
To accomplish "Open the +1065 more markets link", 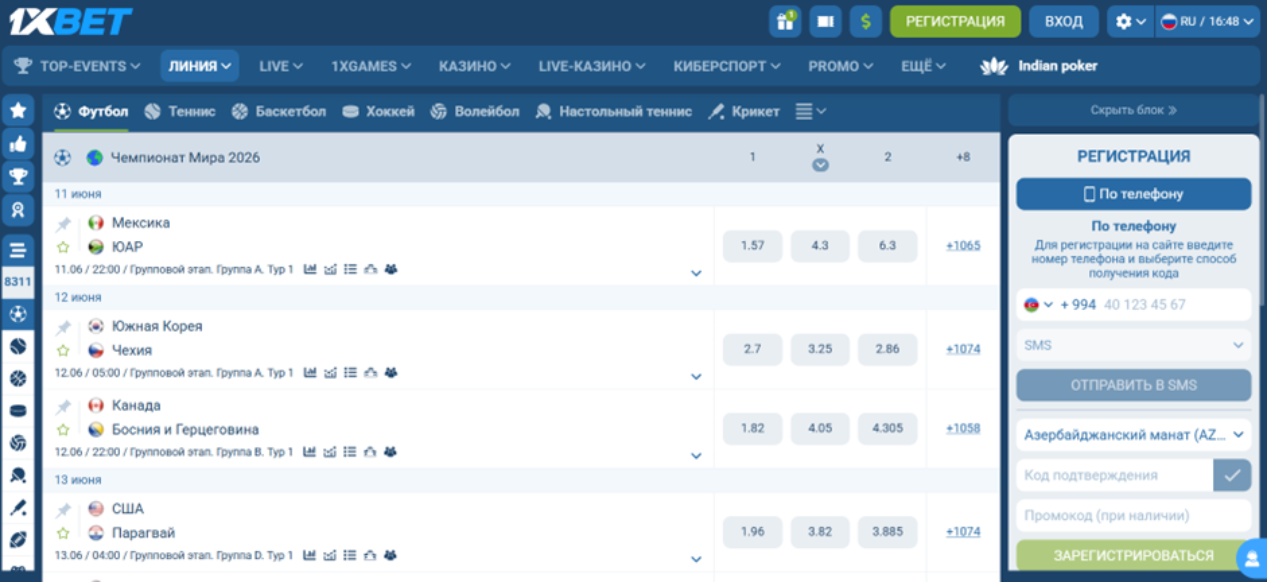I will pyautogui.click(x=963, y=245).
